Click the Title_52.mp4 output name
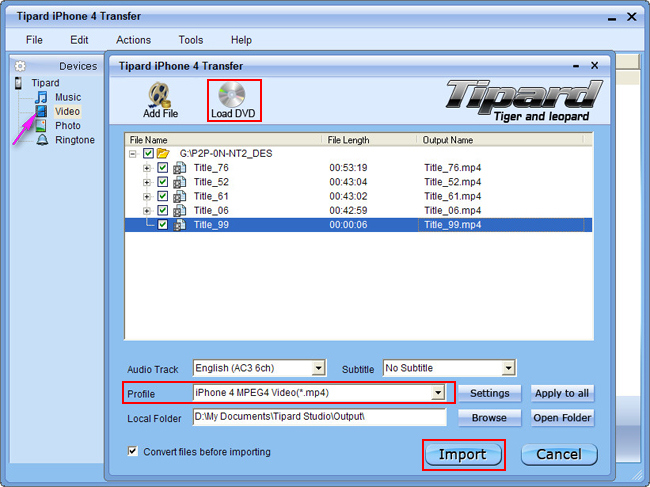 453,182
